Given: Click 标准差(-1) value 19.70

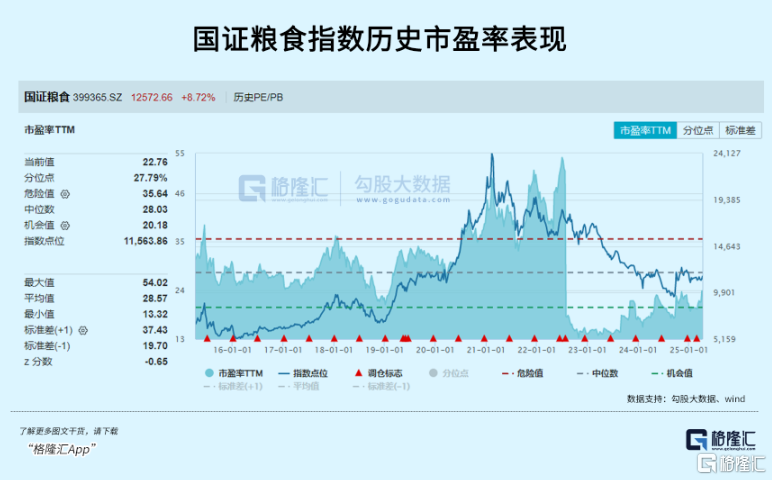Looking at the screenshot, I should pos(155,346).
